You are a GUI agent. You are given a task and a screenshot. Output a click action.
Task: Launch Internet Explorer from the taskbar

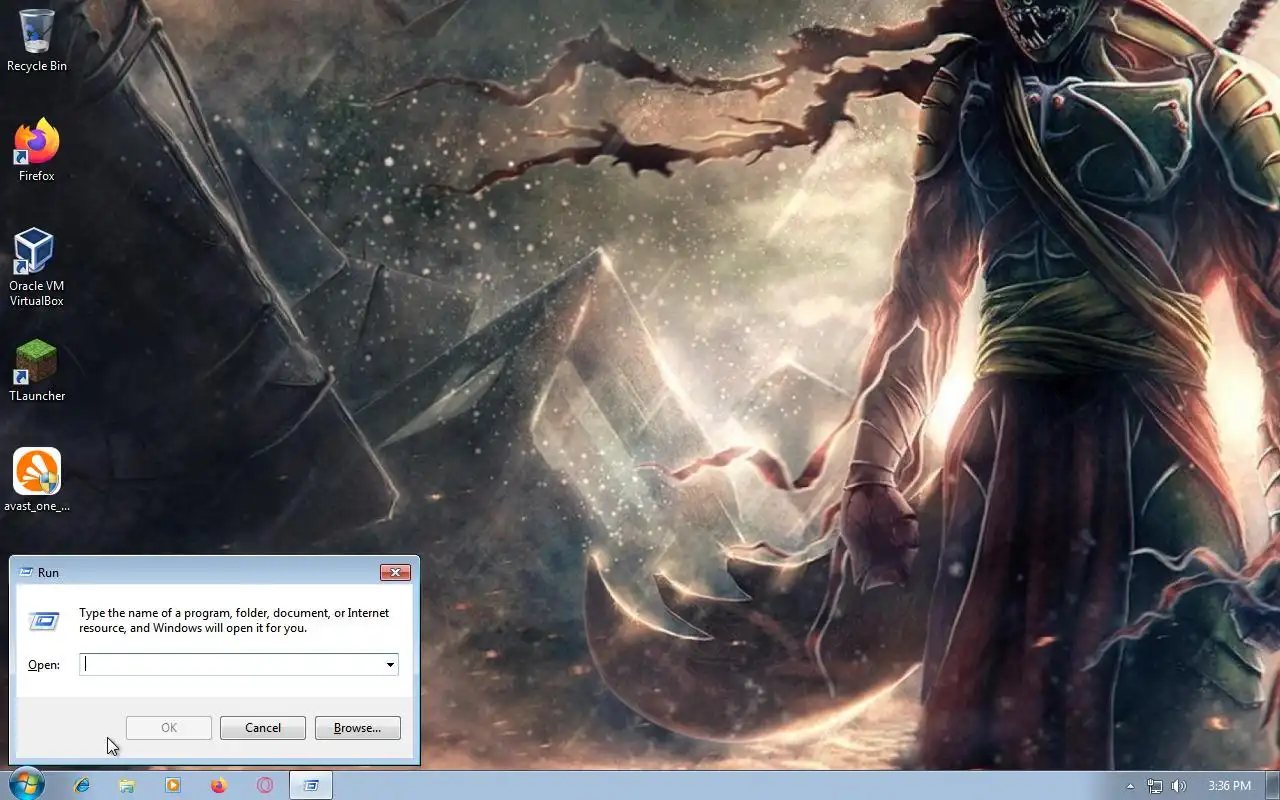82,785
